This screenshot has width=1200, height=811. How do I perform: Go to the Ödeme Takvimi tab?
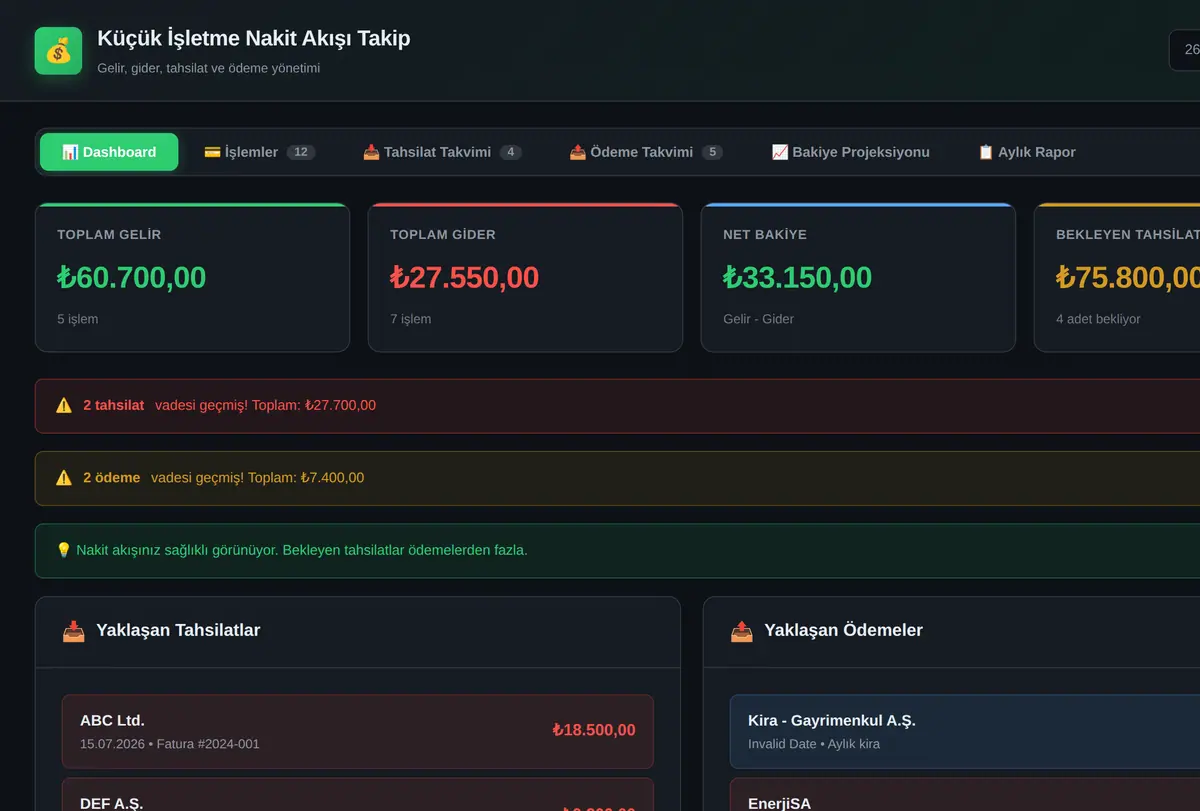[x=646, y=152]
